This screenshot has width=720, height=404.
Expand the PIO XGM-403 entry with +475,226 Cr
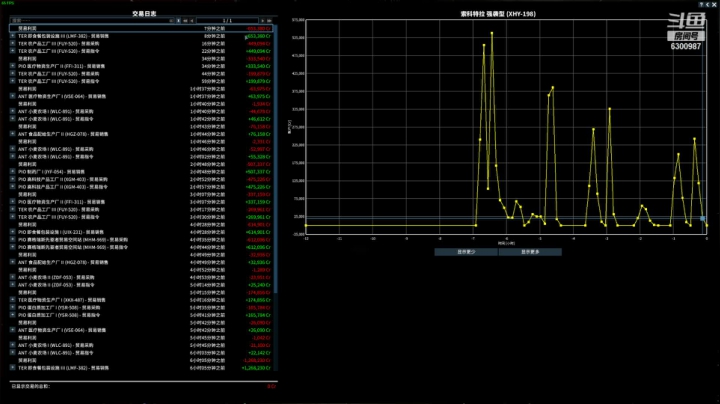pyautogui.click(x=13, y=187)
